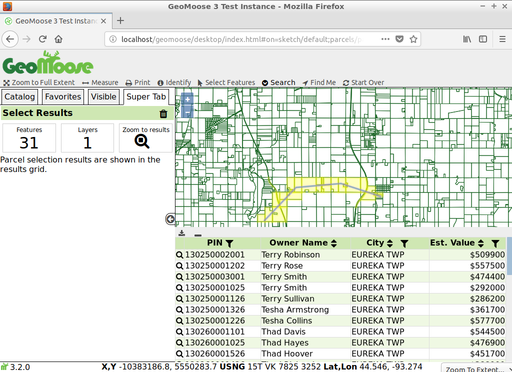This screenshot has height=372, width=512.
Task: Choose the Select Features tool
Action: click(x=226, y=82)
